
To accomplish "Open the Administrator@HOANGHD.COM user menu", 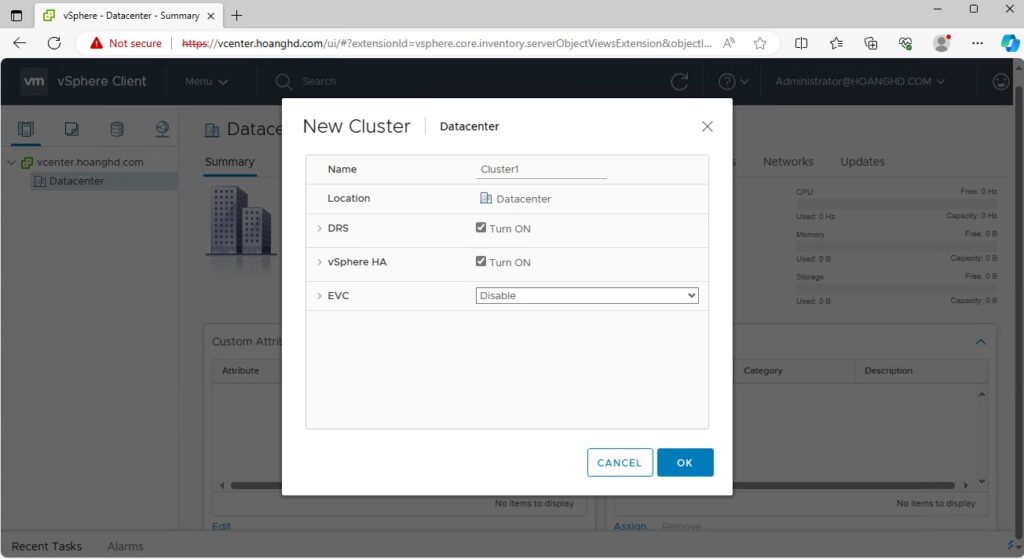I will point(859,82).
